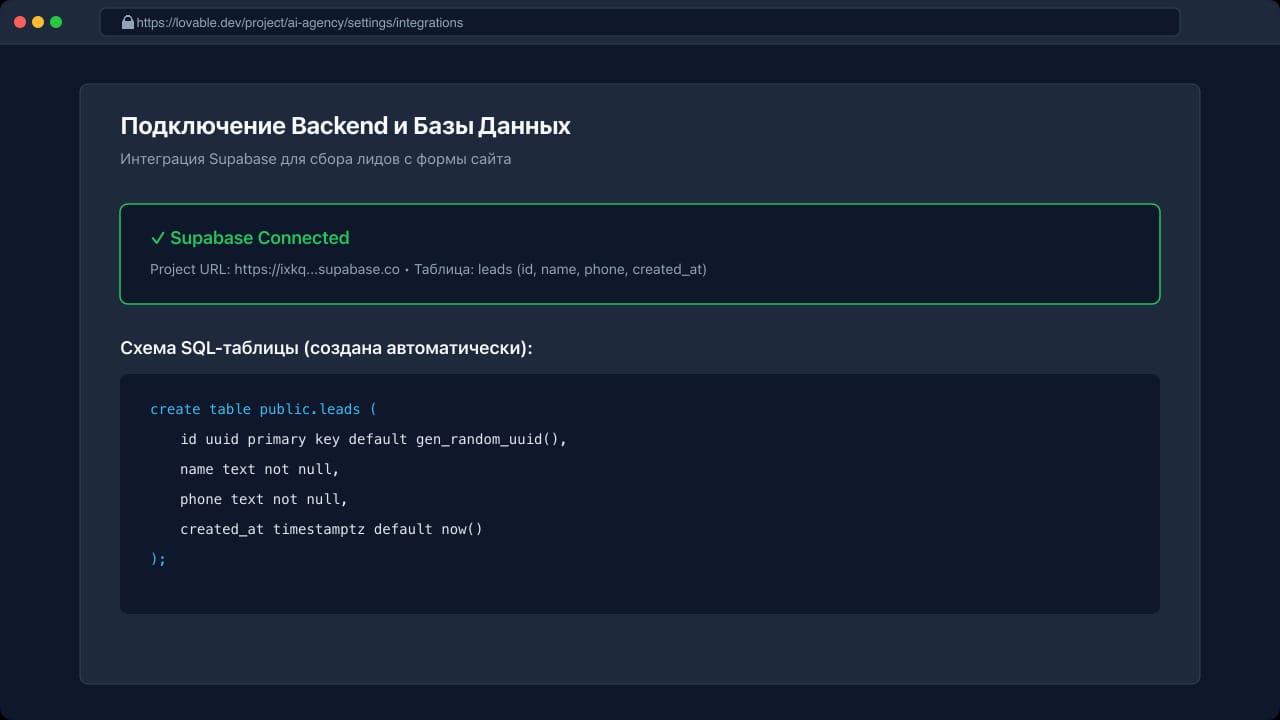Click the lock icon in the address bar
The height and width of the screenshot is (720, 1280).
pos(127,22)
